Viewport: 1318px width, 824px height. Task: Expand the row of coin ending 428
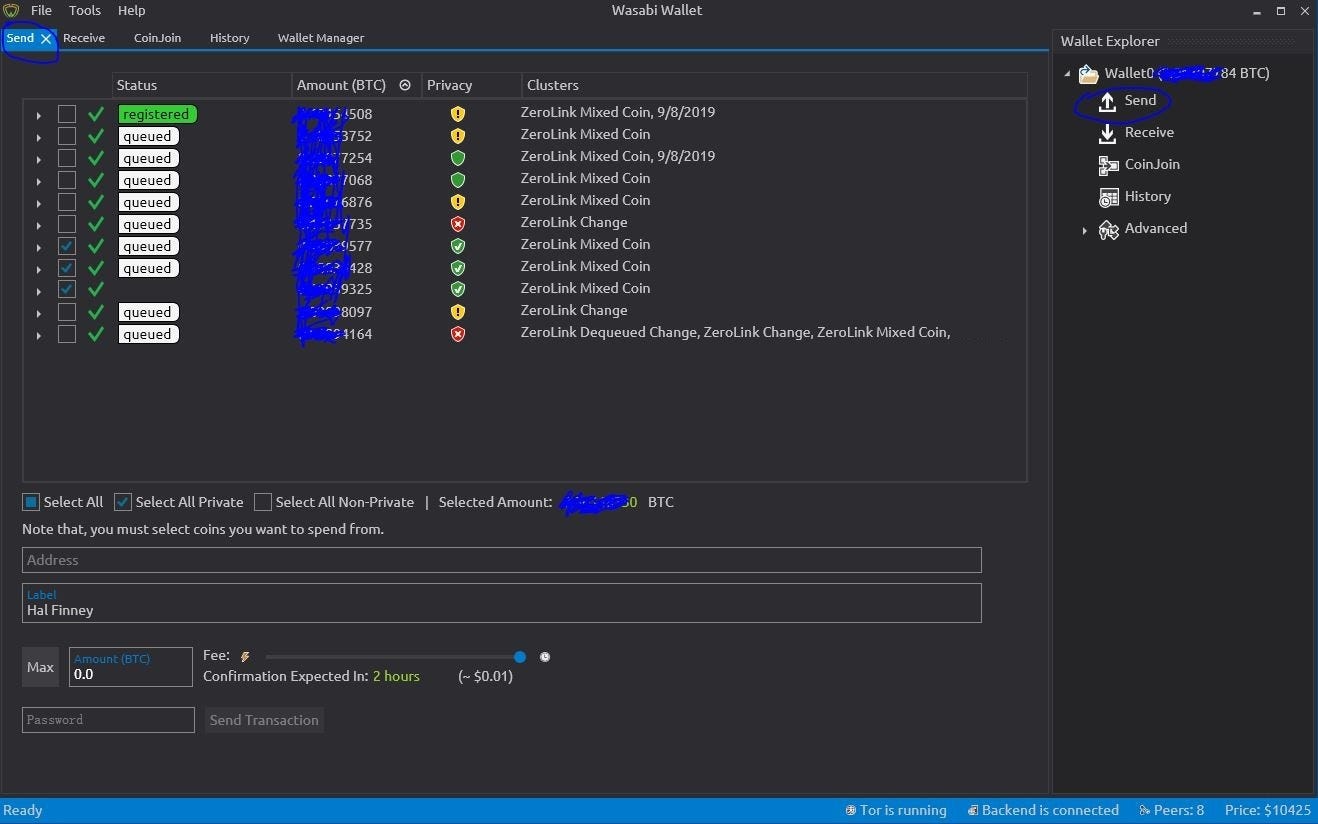click(38, 269)
